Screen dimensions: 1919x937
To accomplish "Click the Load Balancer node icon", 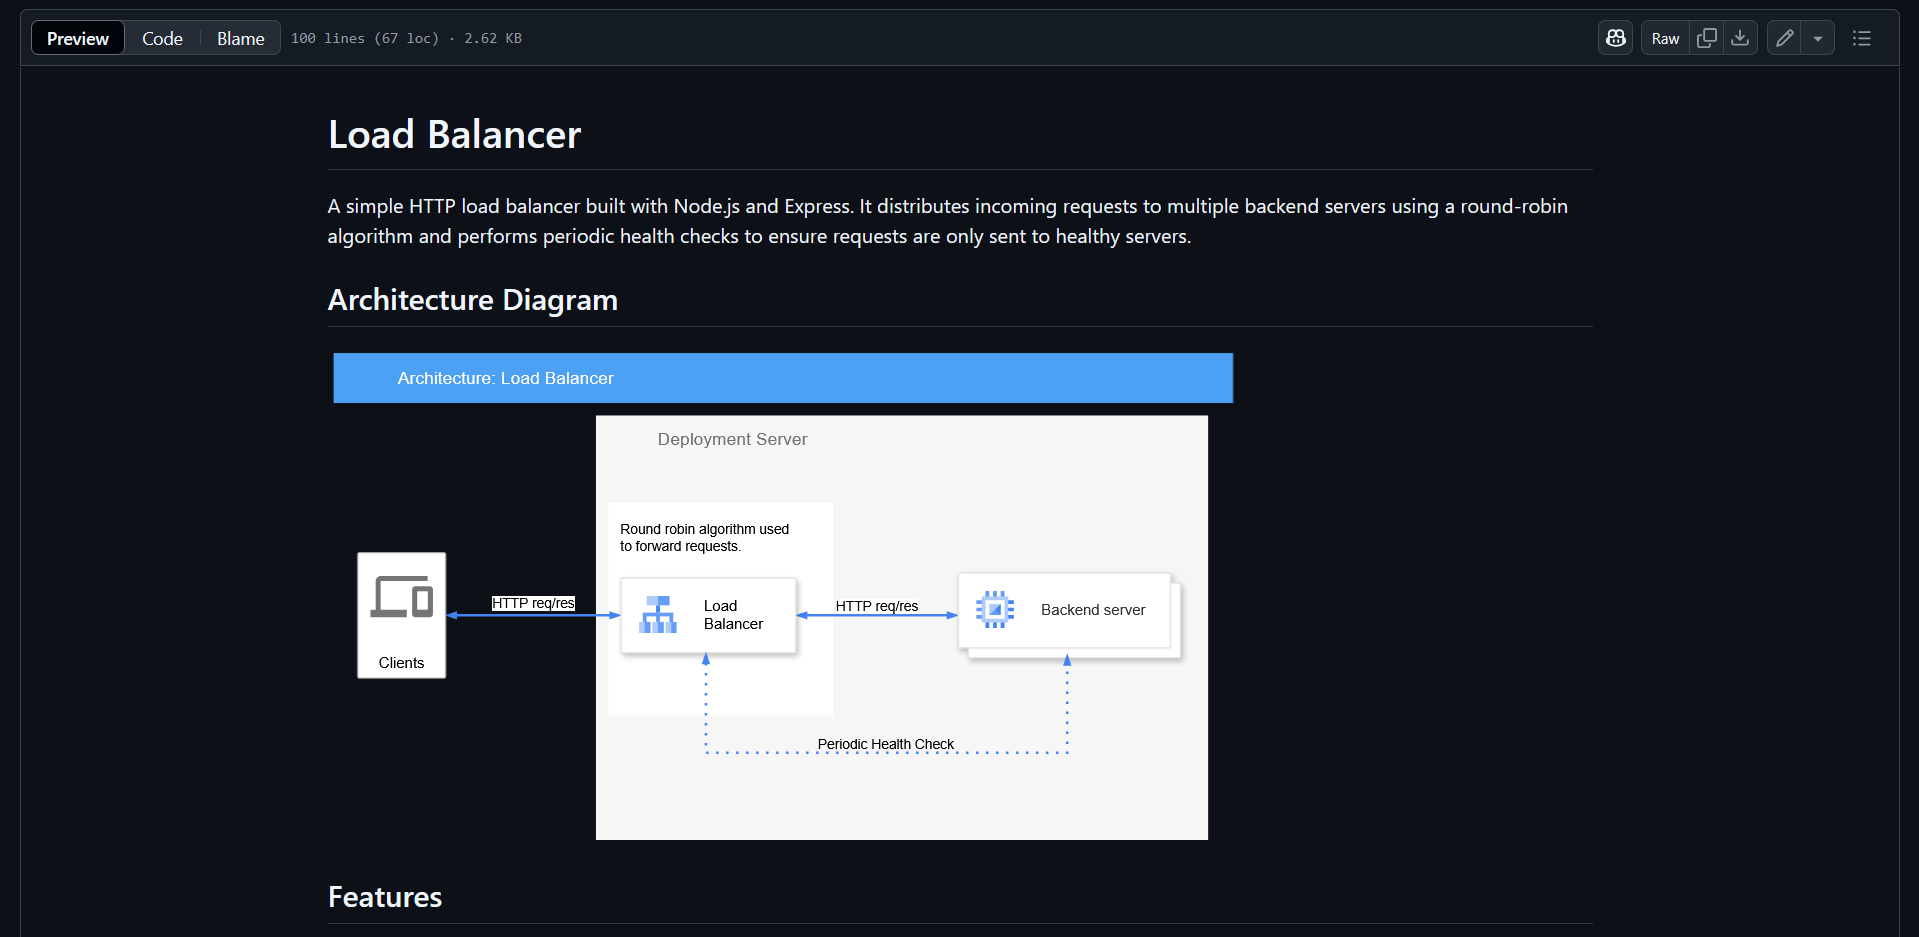I will coord(658,614).
